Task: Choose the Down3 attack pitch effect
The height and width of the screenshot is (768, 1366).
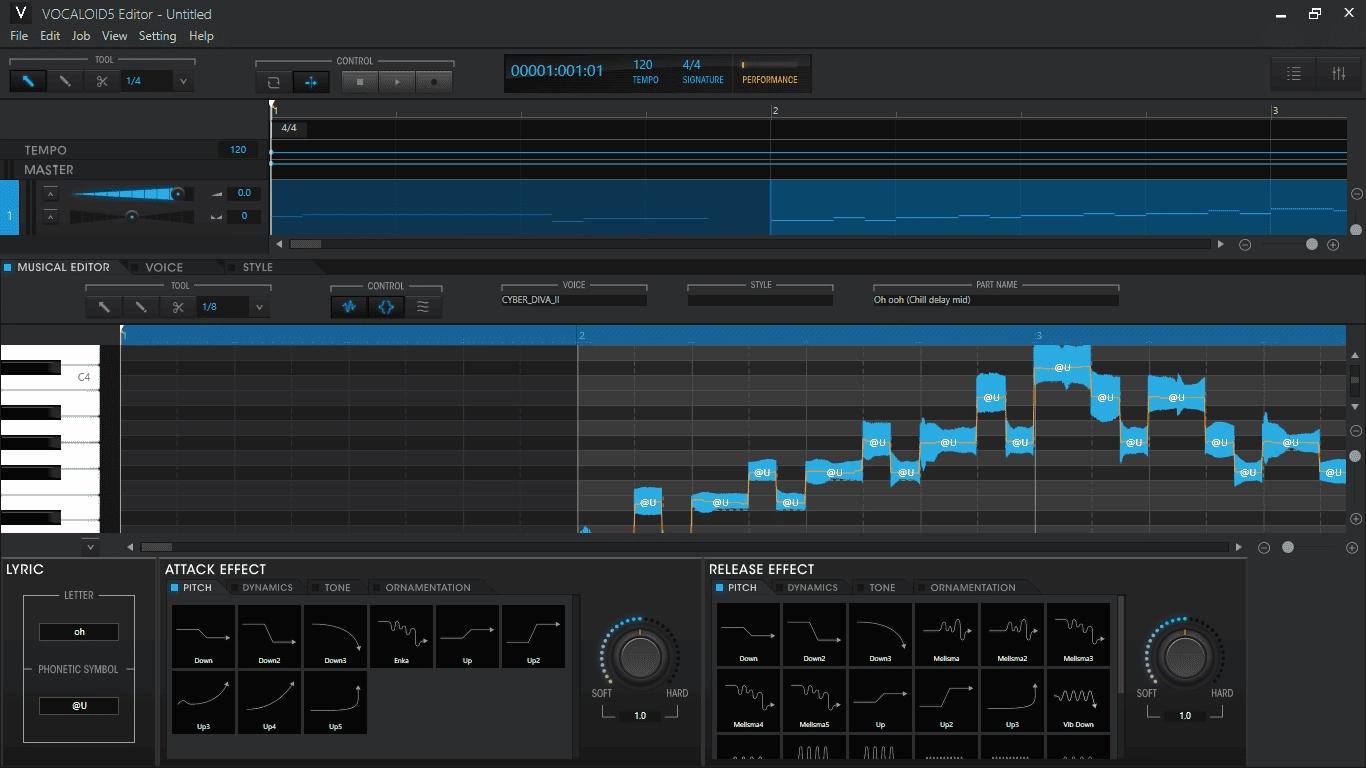Action: pos(335,636)
